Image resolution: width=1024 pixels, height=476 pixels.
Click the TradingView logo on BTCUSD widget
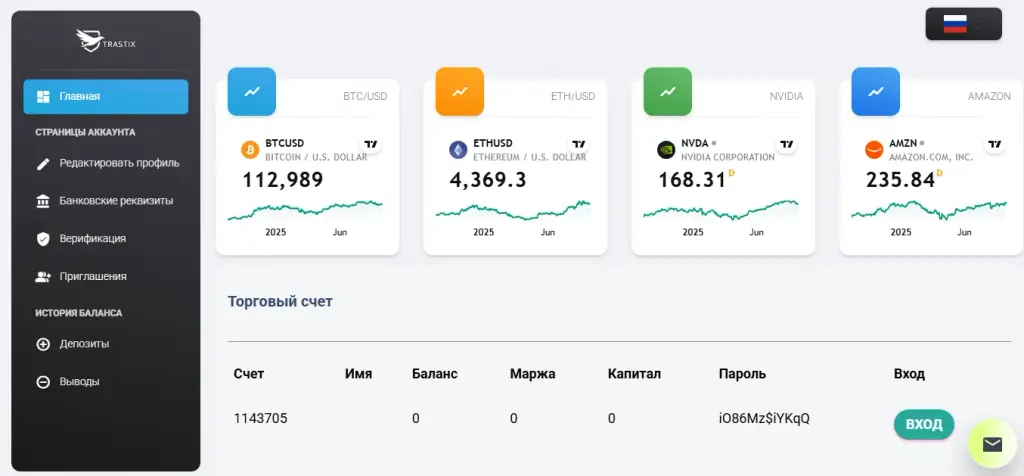(370, 144)
